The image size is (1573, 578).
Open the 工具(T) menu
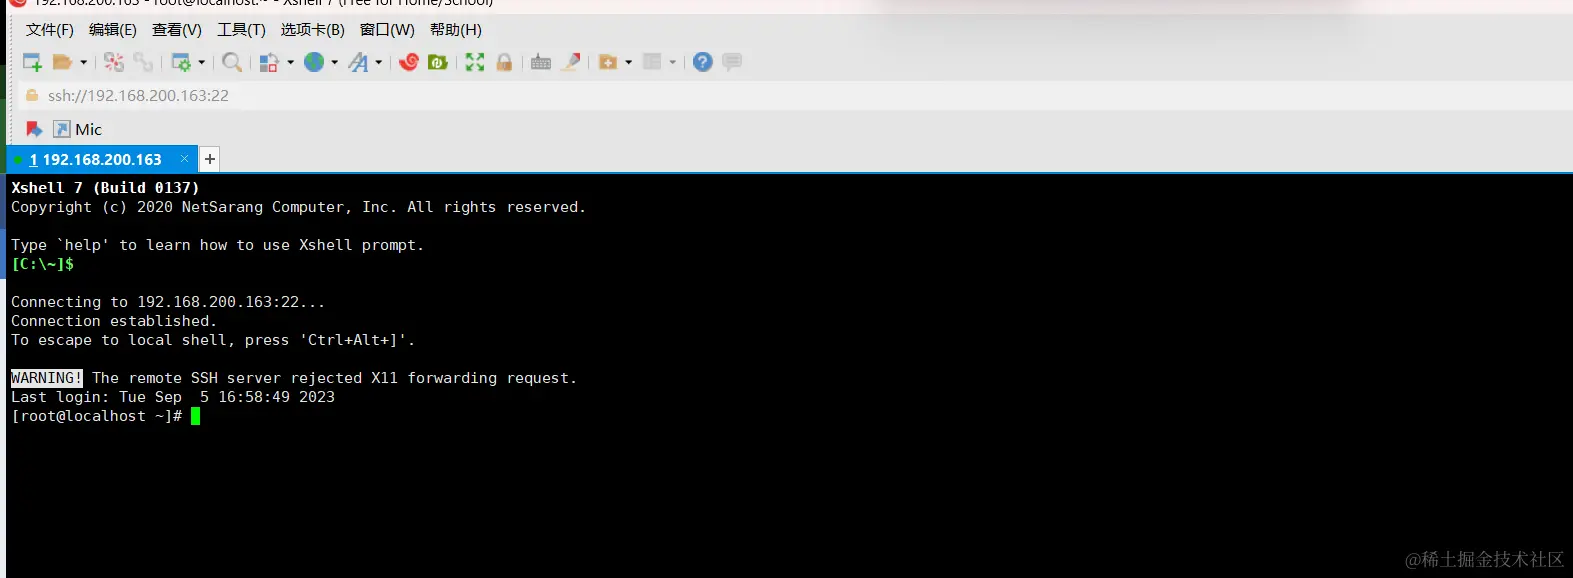[x=242, y=30]
